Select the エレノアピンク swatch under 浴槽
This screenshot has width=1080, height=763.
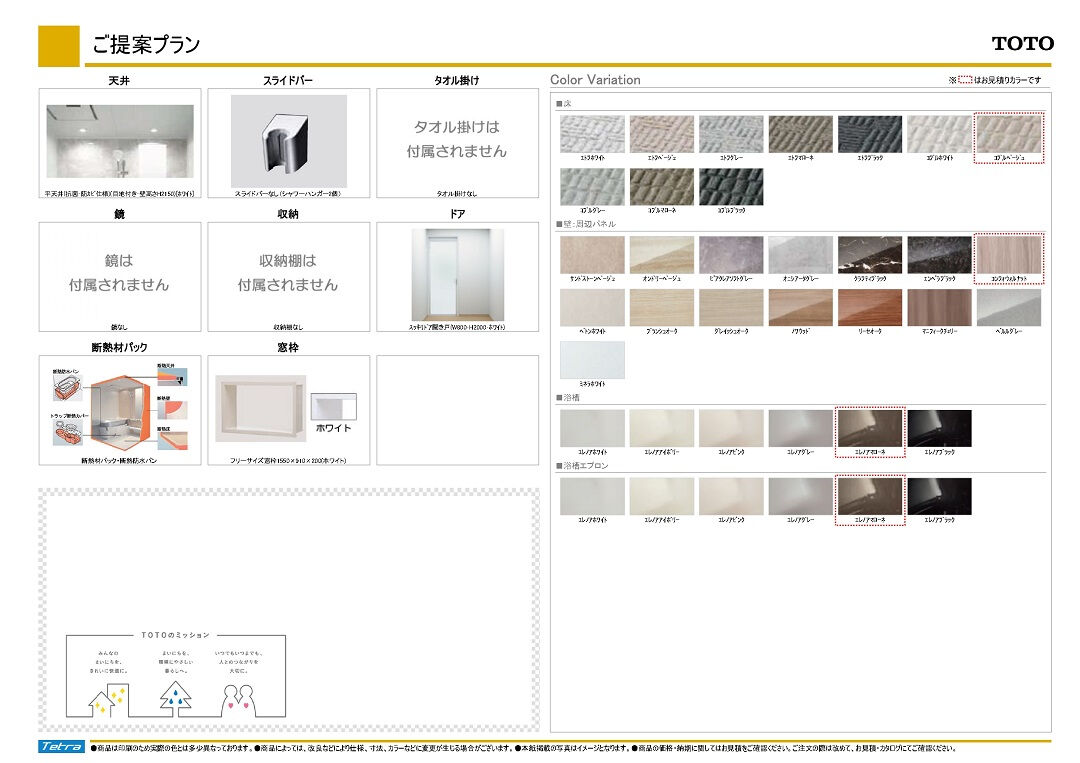pyautogui.click(x=731, y=428)
